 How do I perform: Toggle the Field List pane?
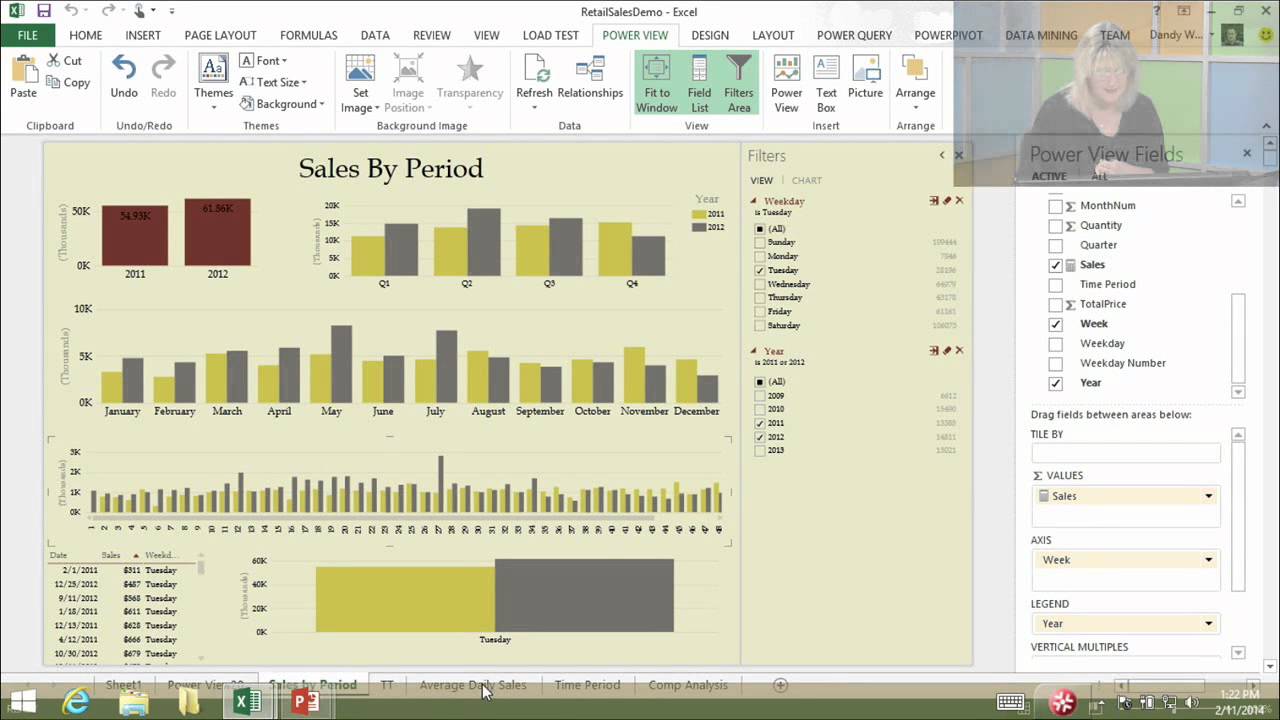[x=699, y=83]
